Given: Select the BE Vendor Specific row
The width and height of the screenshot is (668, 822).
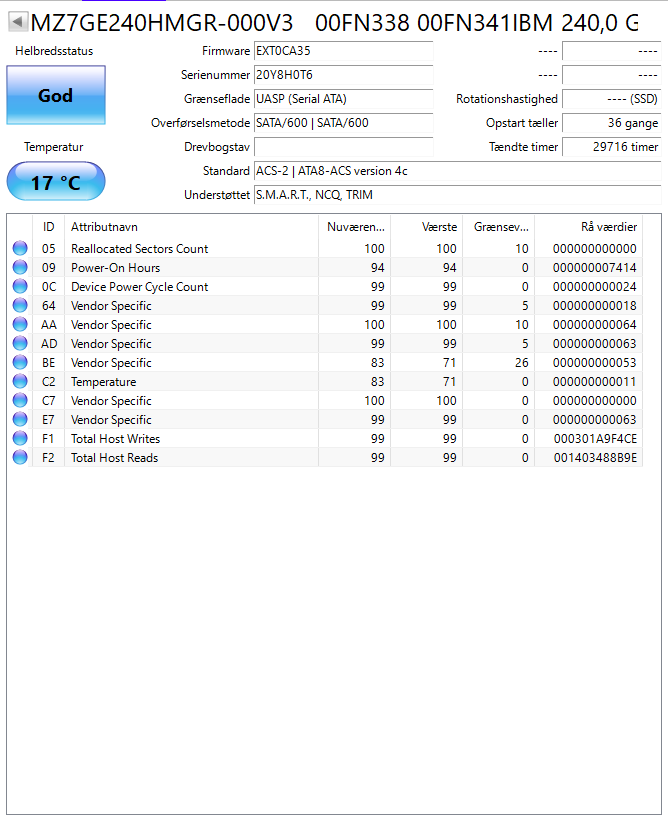Looking at the screenshot, I should click(x=300, y=363).
